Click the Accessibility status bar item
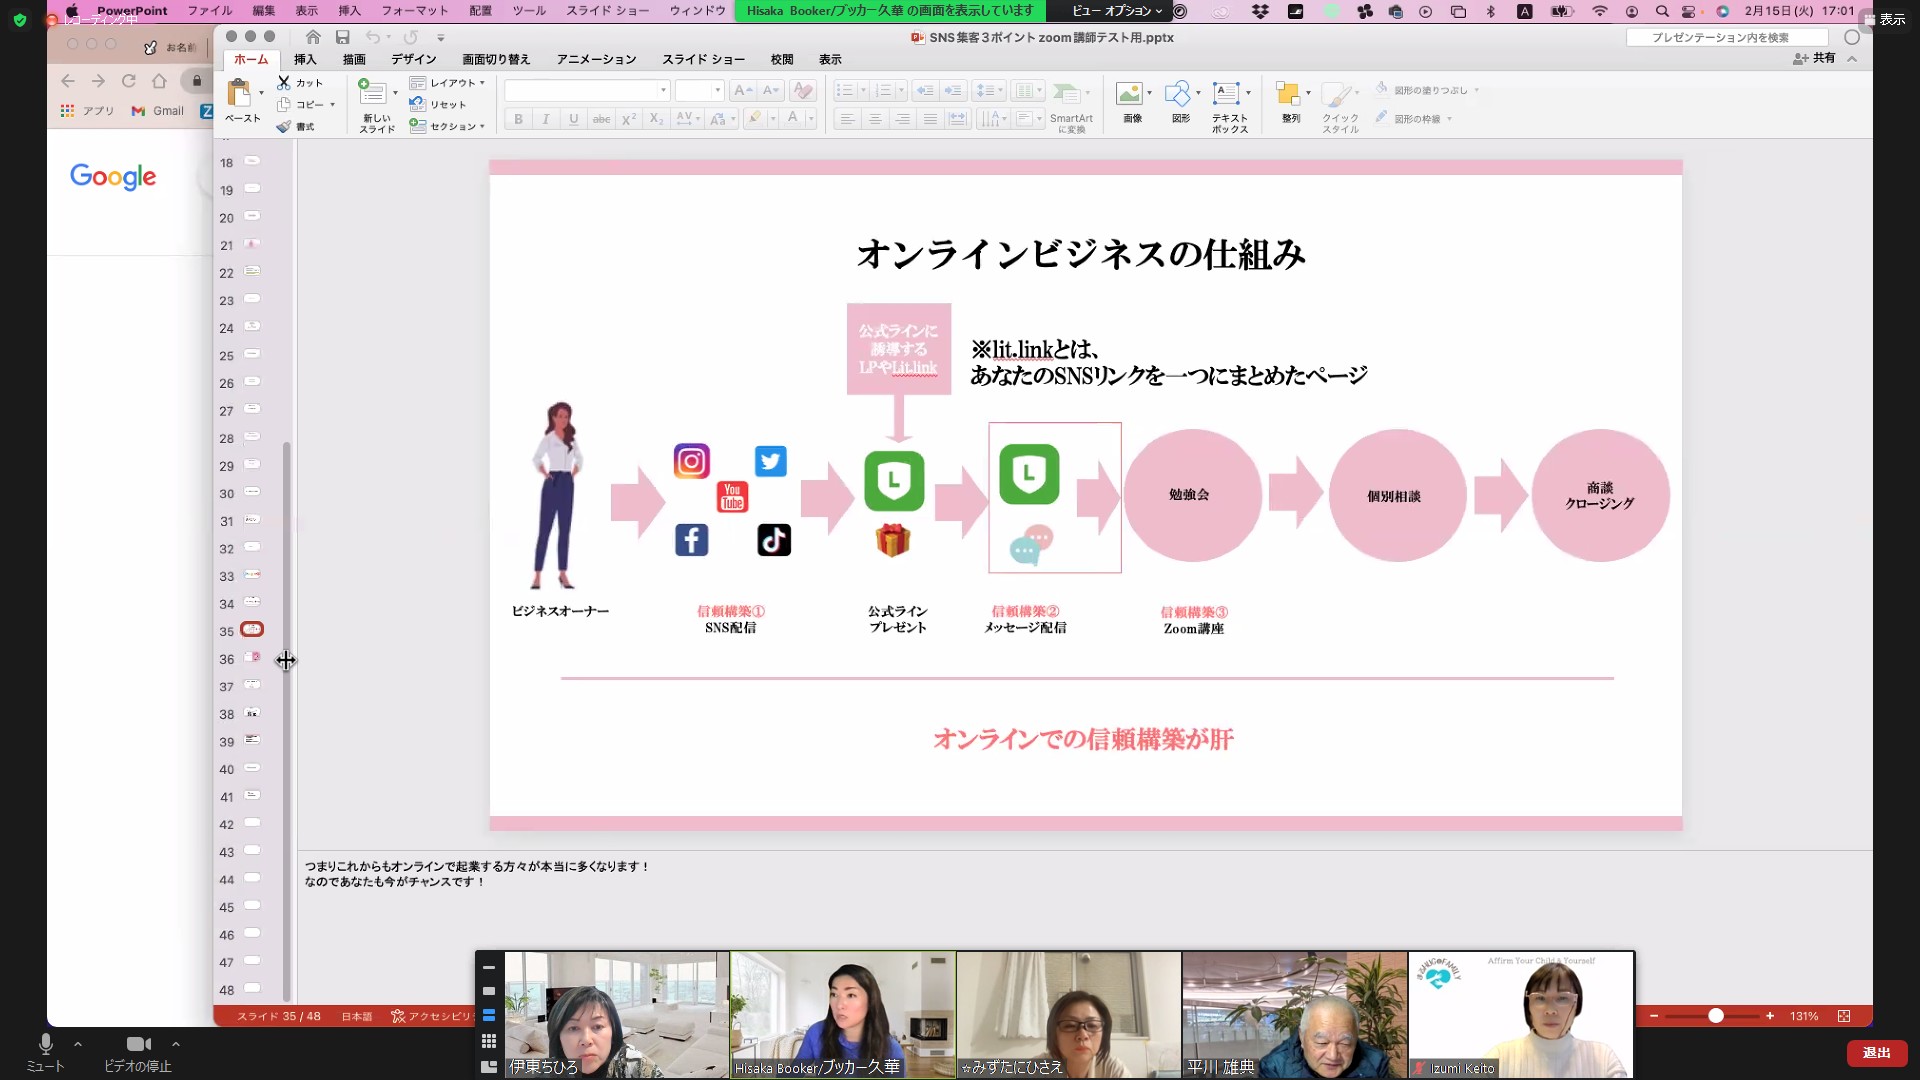The height and width of the screenshot is (1080, 1920). coord(432,1016)
